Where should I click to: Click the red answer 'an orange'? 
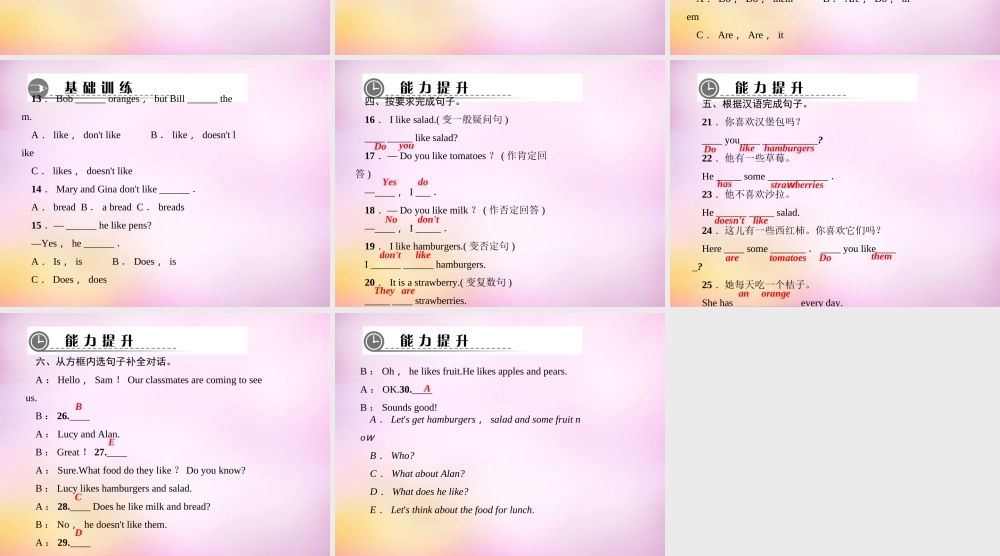[764, 294]
